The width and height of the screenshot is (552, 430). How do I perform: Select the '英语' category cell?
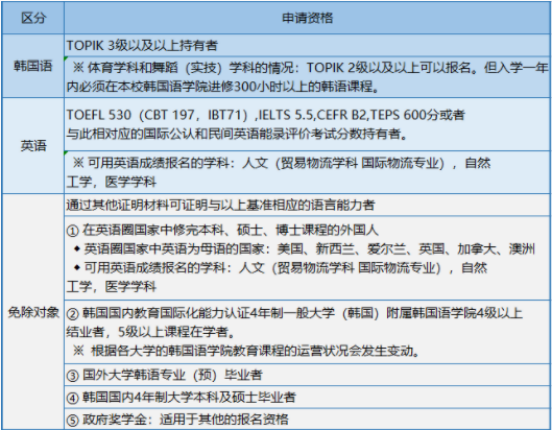[33, 145]
